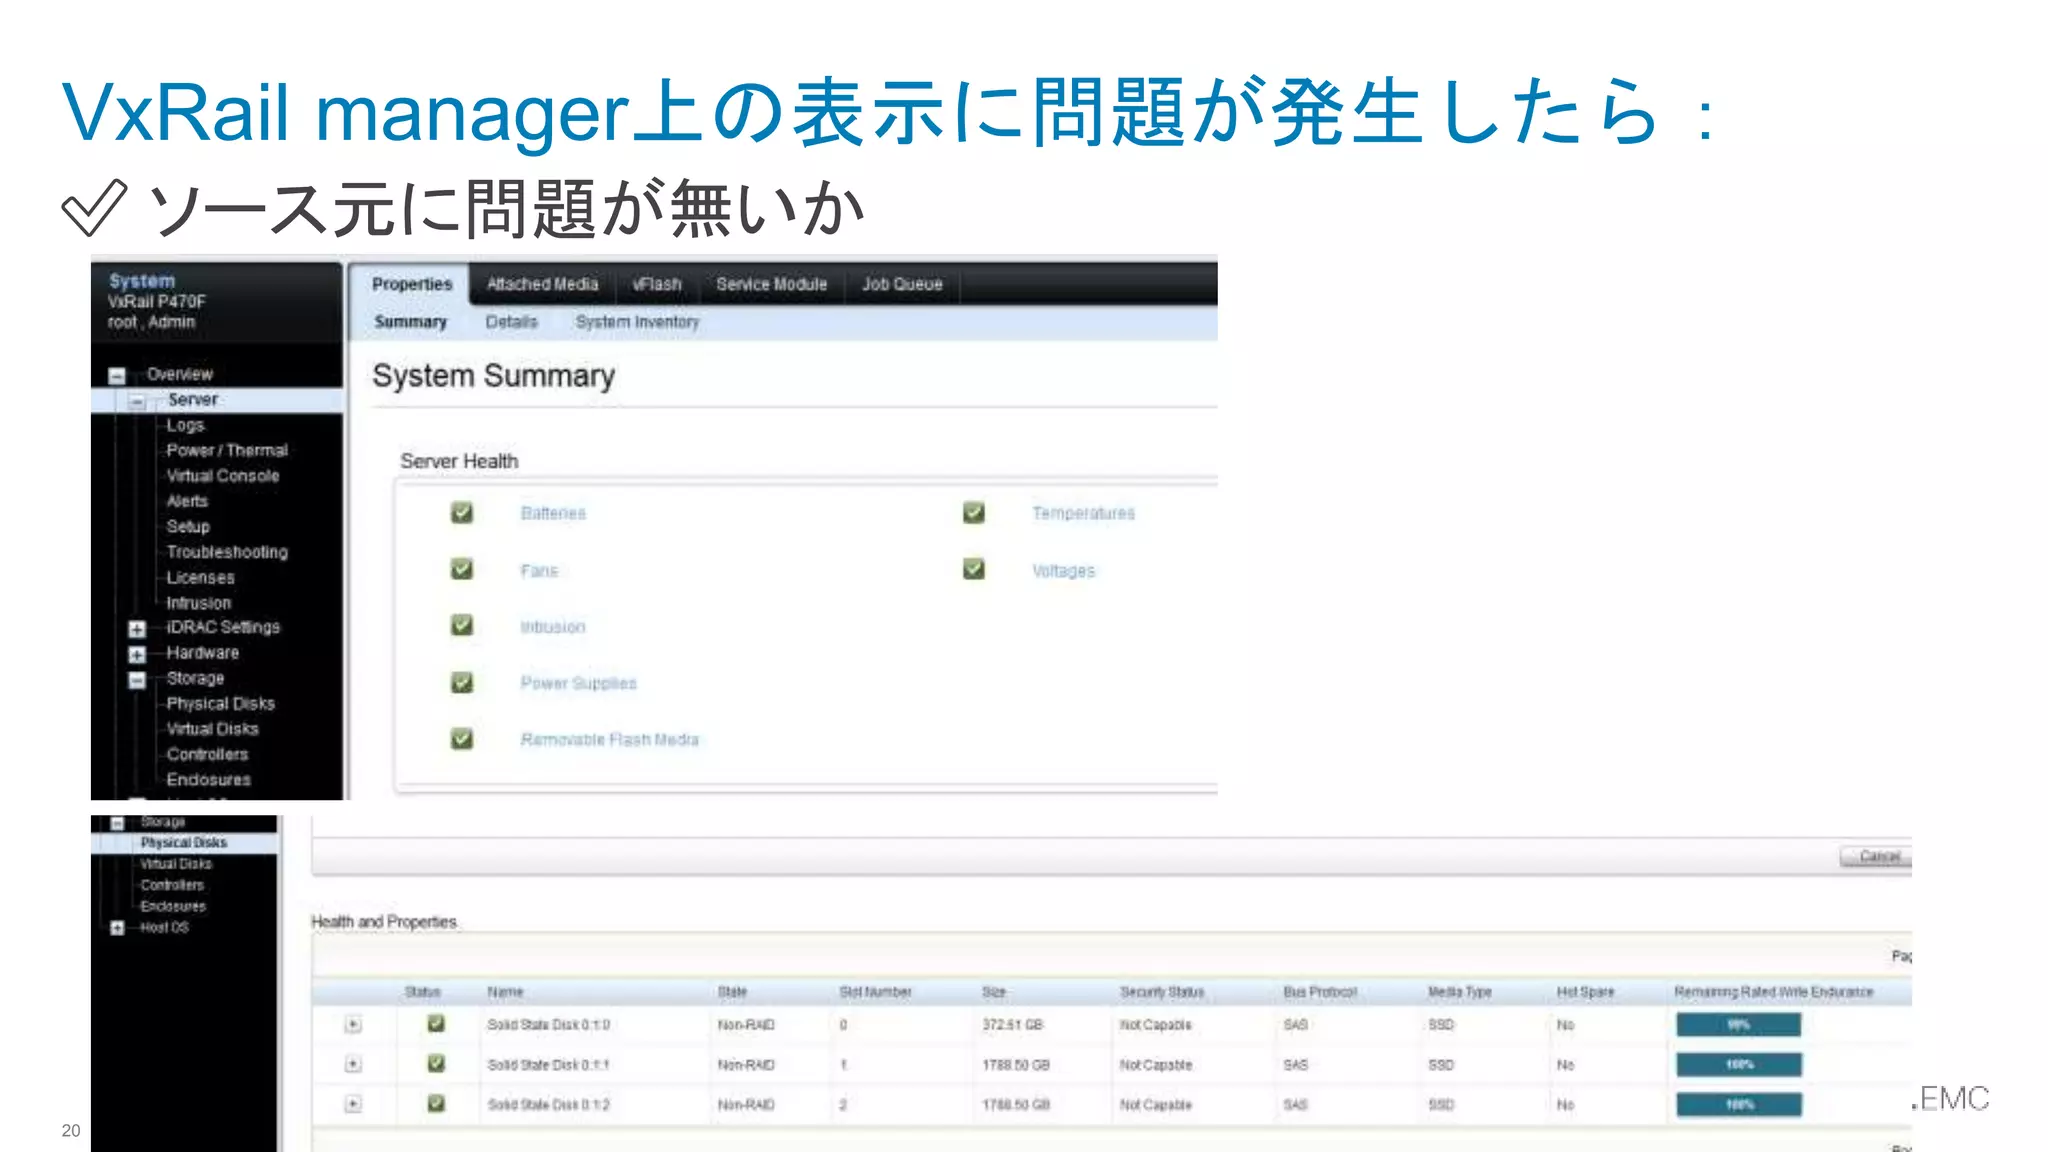Open Alerts in the sidebar
The image size is (2048, 1152).
[187, 501]
